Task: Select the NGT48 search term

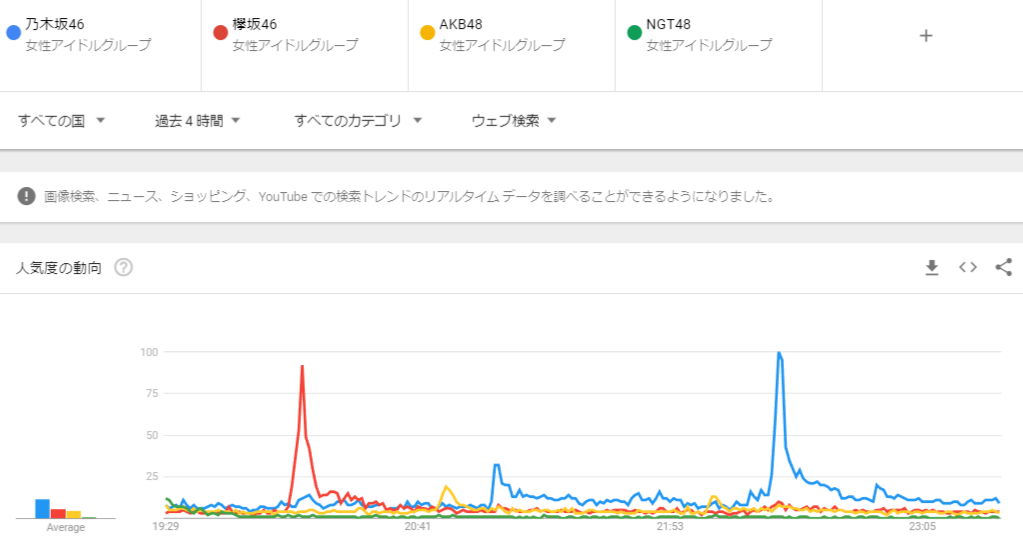Action: [x=668, y=24]
